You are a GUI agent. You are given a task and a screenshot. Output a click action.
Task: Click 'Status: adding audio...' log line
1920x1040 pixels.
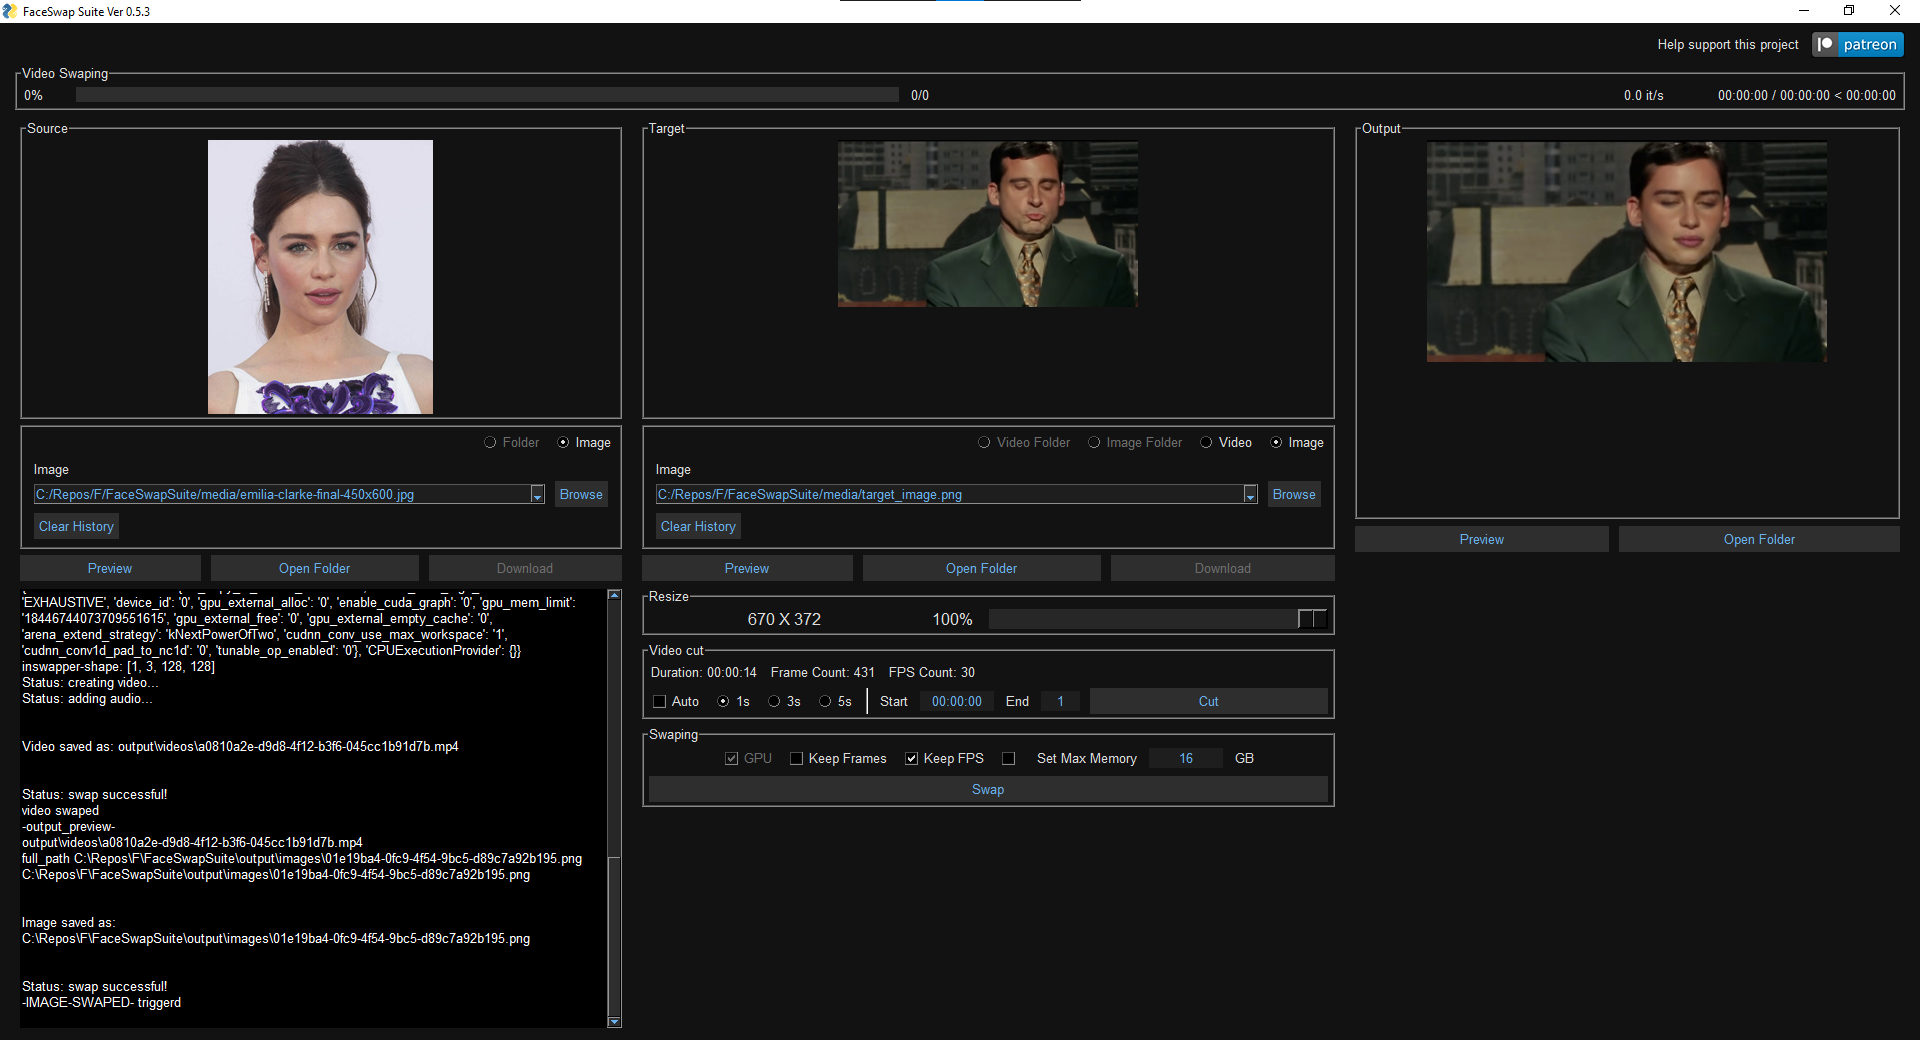coord(87,698)
